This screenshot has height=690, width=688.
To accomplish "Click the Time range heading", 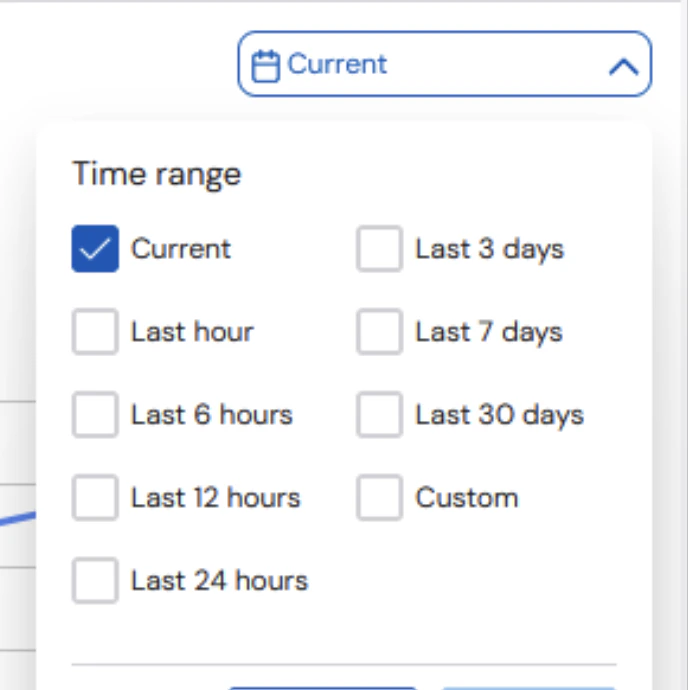I will 157,175.
